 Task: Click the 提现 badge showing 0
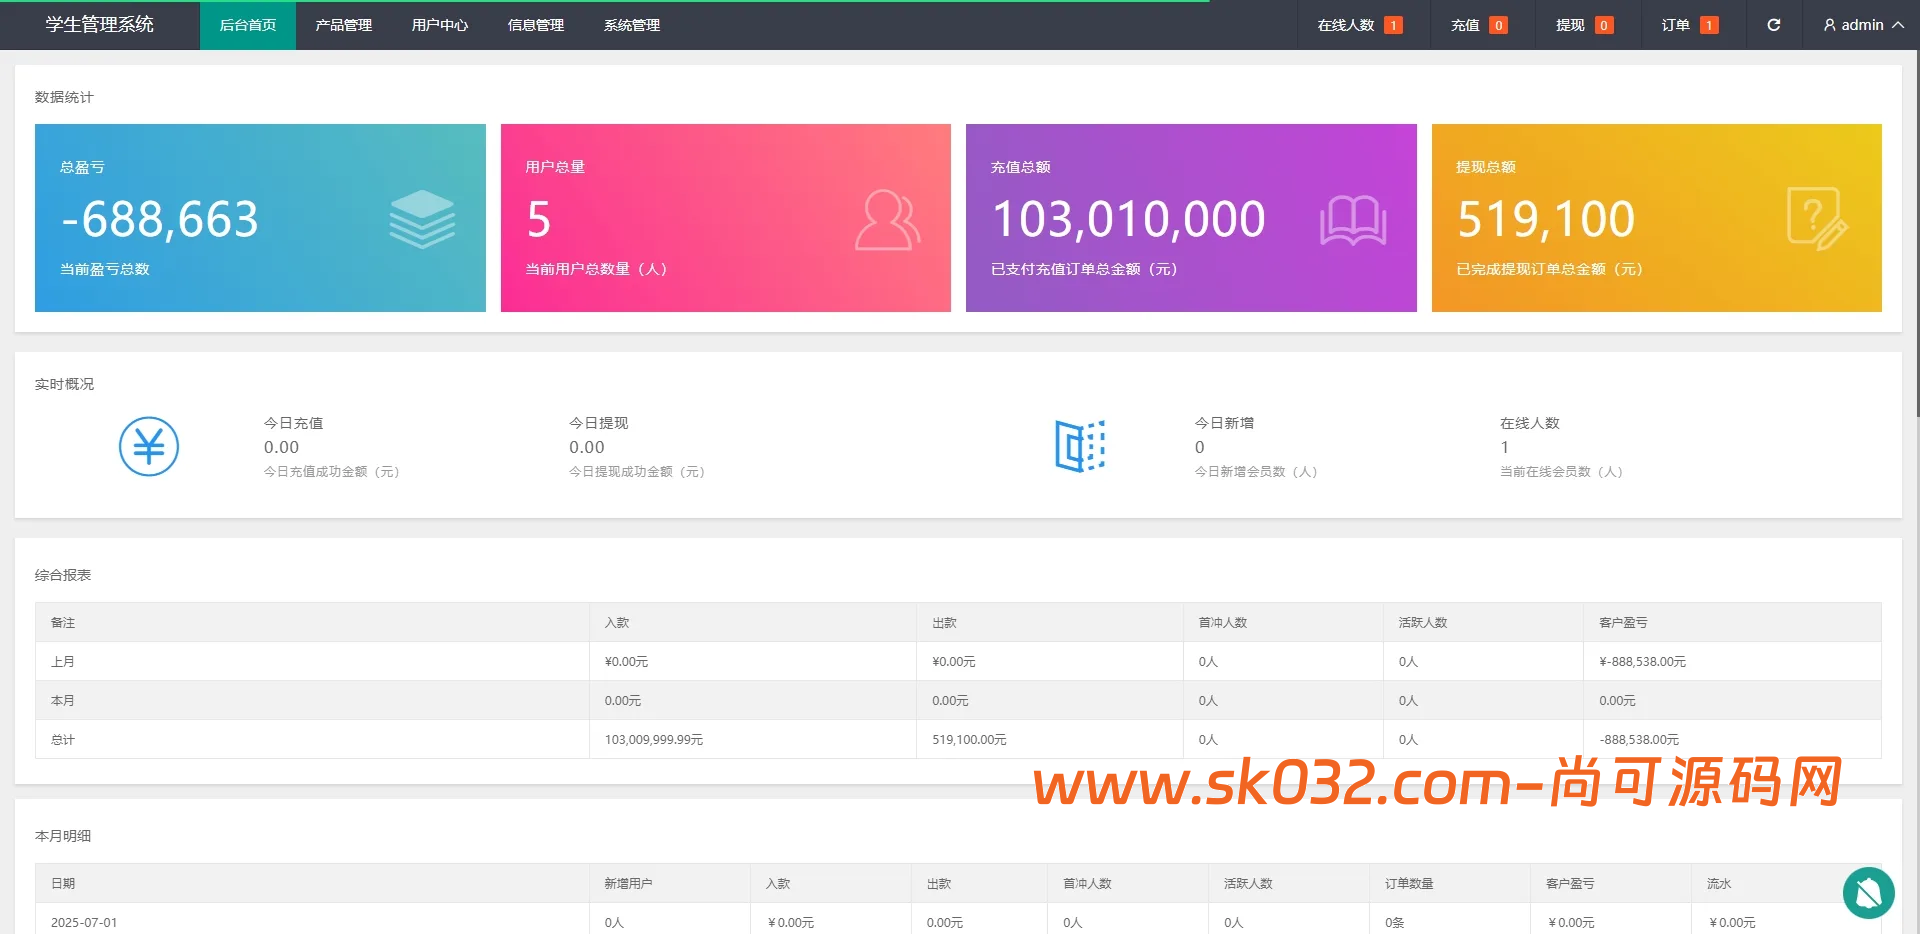1605,25
